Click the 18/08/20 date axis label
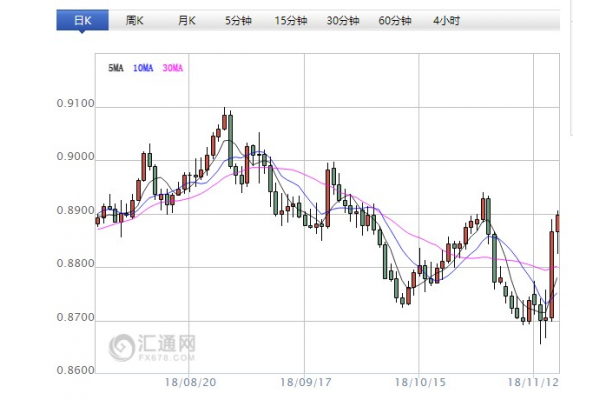Screen dimensions: 614x400 click(x=190, y=382)
